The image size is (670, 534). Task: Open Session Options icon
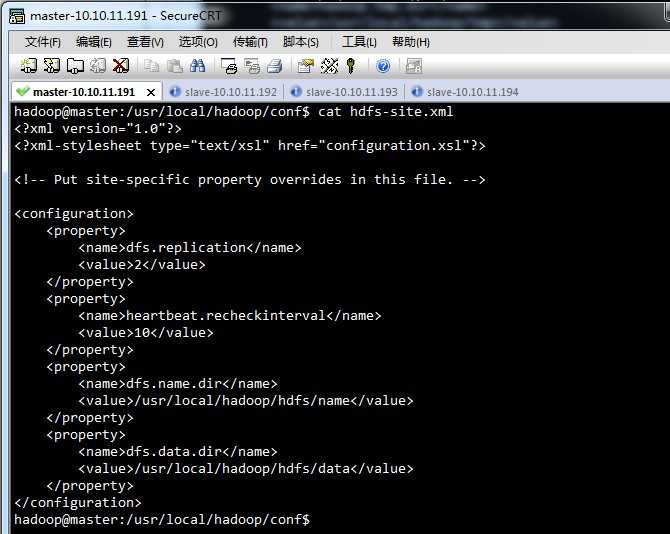click(306, 66)
